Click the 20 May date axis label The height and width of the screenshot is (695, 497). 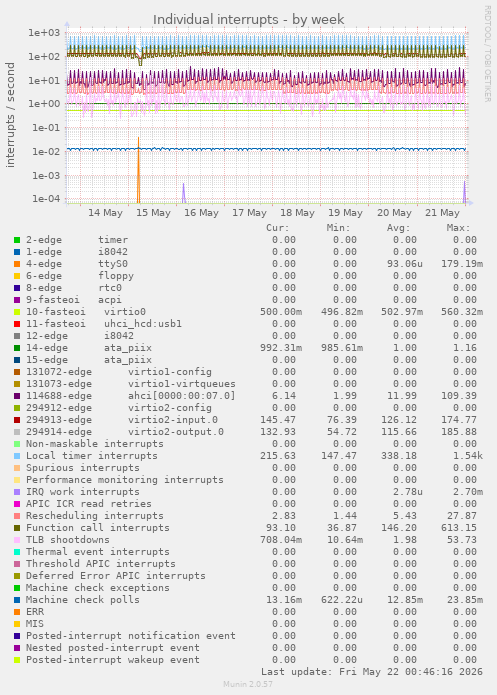394,213
